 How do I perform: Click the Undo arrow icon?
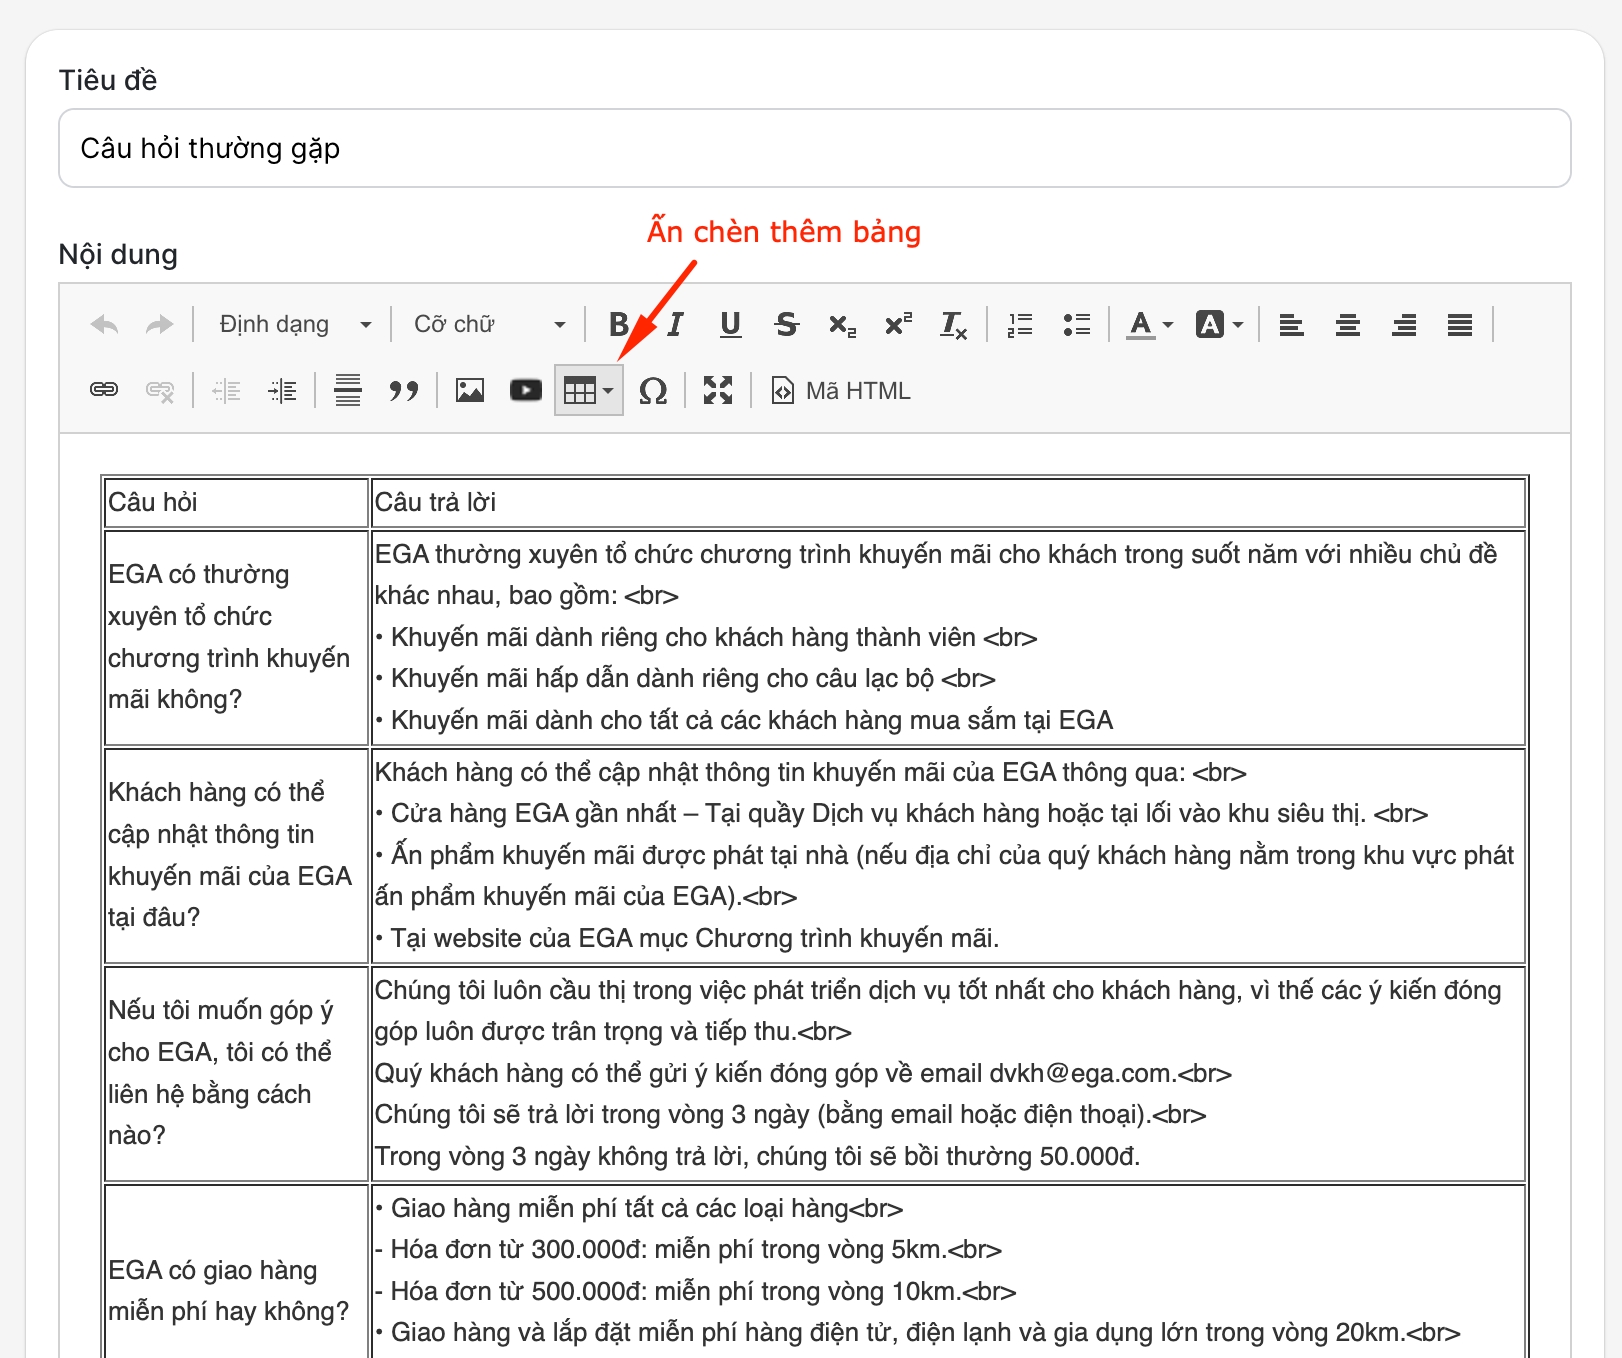click(x=104, y=325)
